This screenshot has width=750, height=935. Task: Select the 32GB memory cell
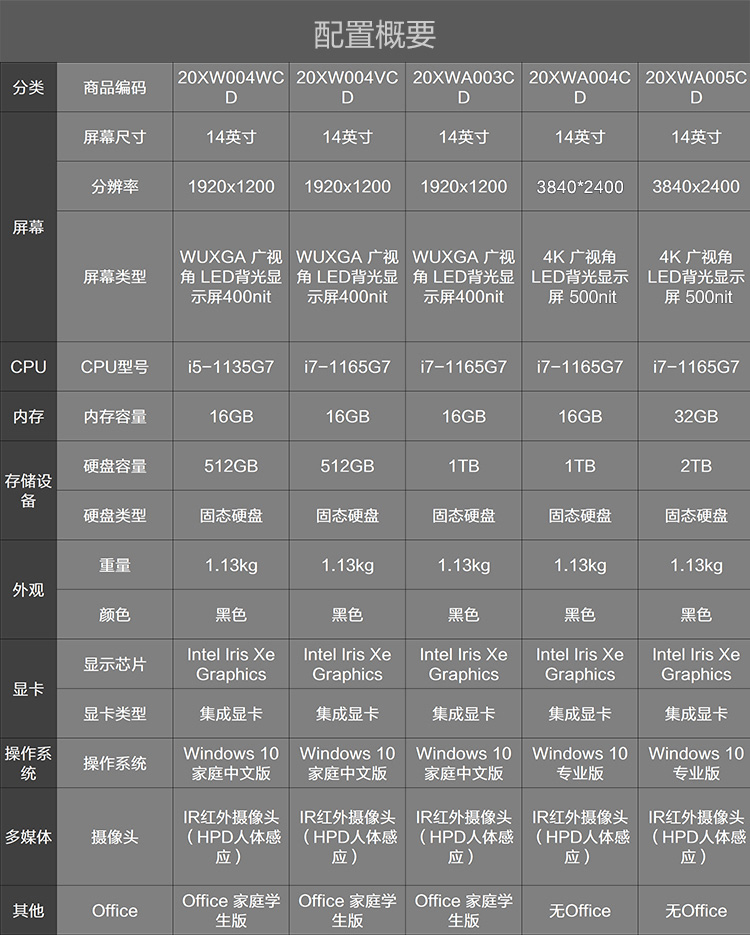695,416
